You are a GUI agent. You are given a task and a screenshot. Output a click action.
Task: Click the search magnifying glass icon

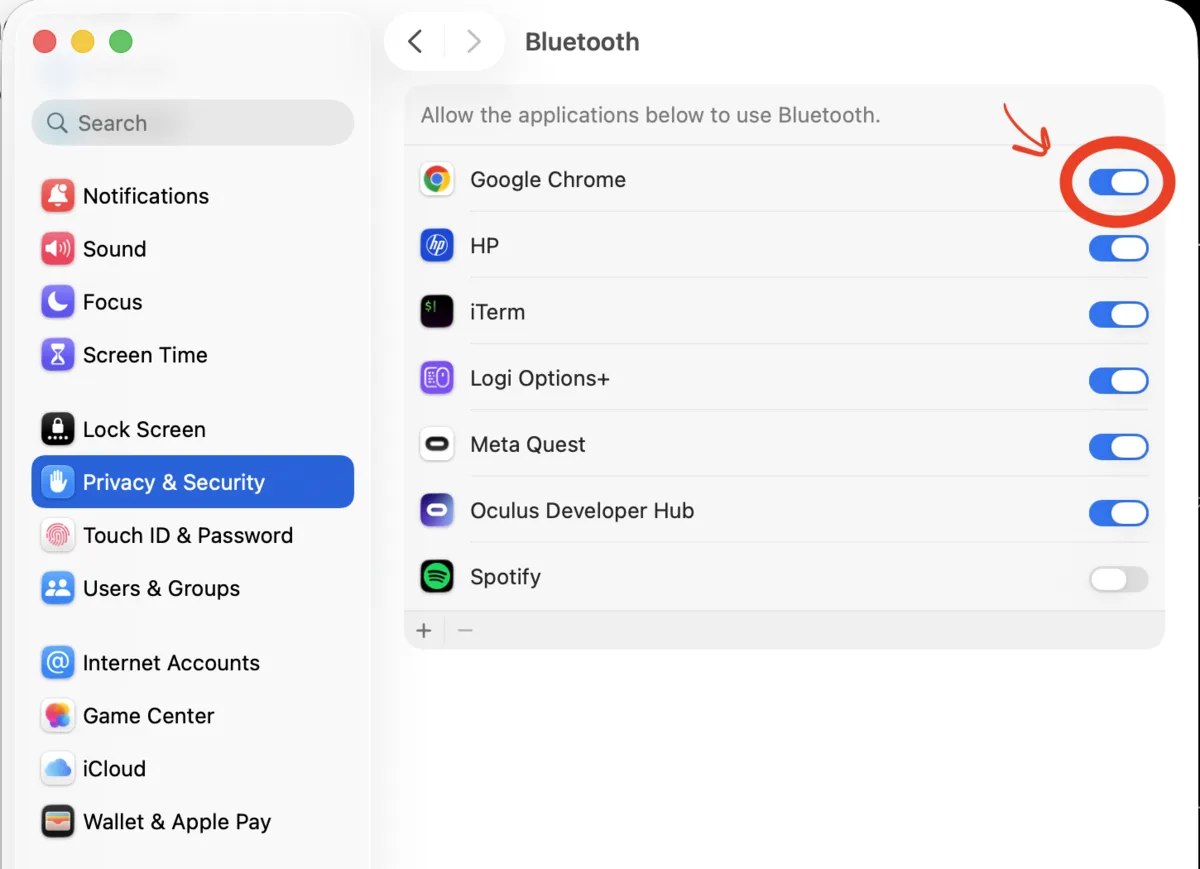click(57, 123)
